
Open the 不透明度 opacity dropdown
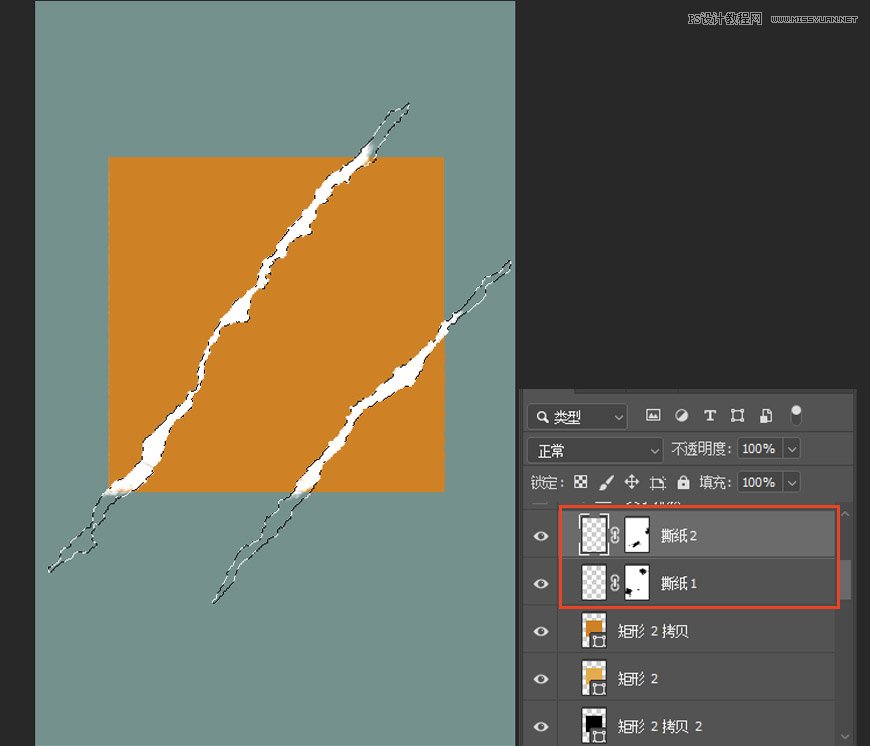pos(793,450)
